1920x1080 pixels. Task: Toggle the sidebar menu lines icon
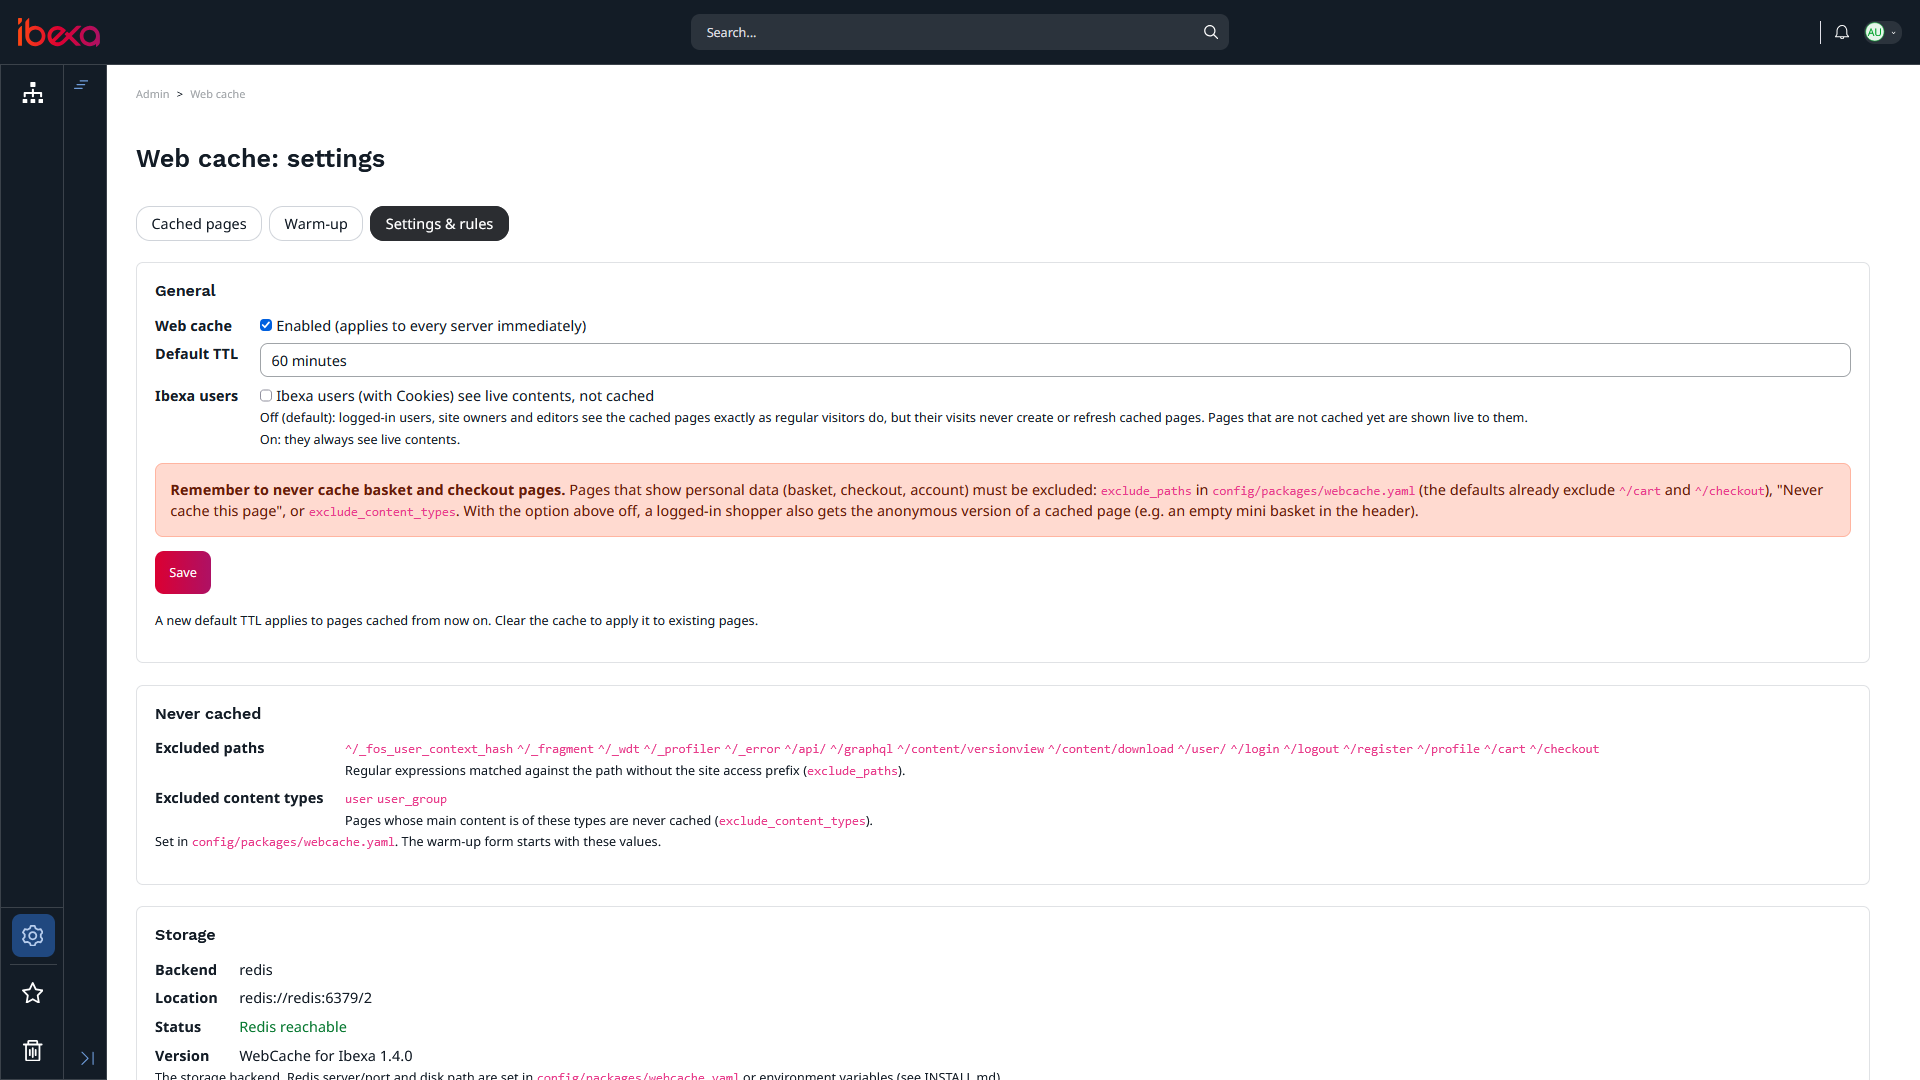click(x=81, y=85)
